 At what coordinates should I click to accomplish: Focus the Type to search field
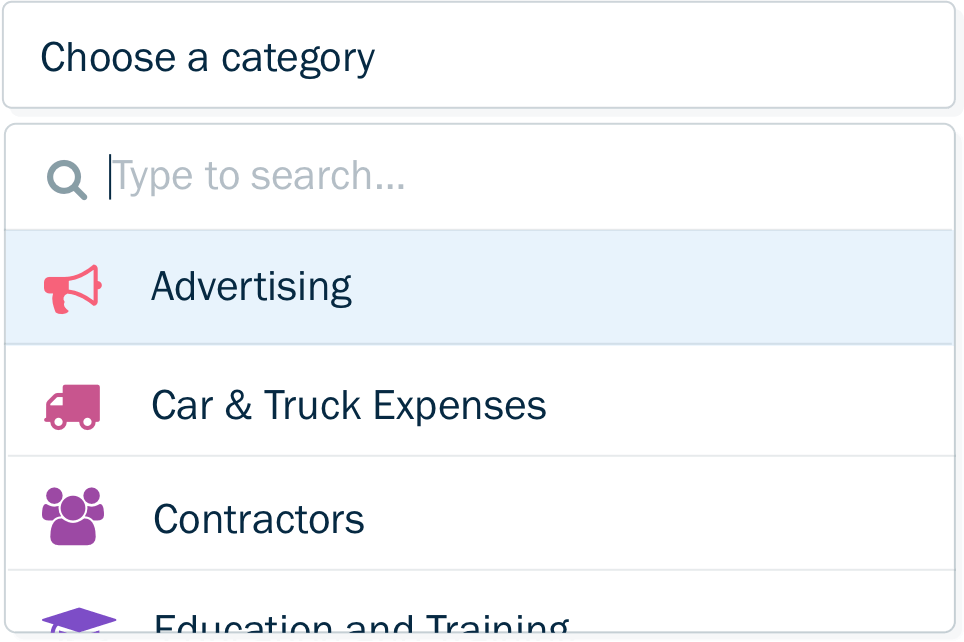tap(500, 177)
